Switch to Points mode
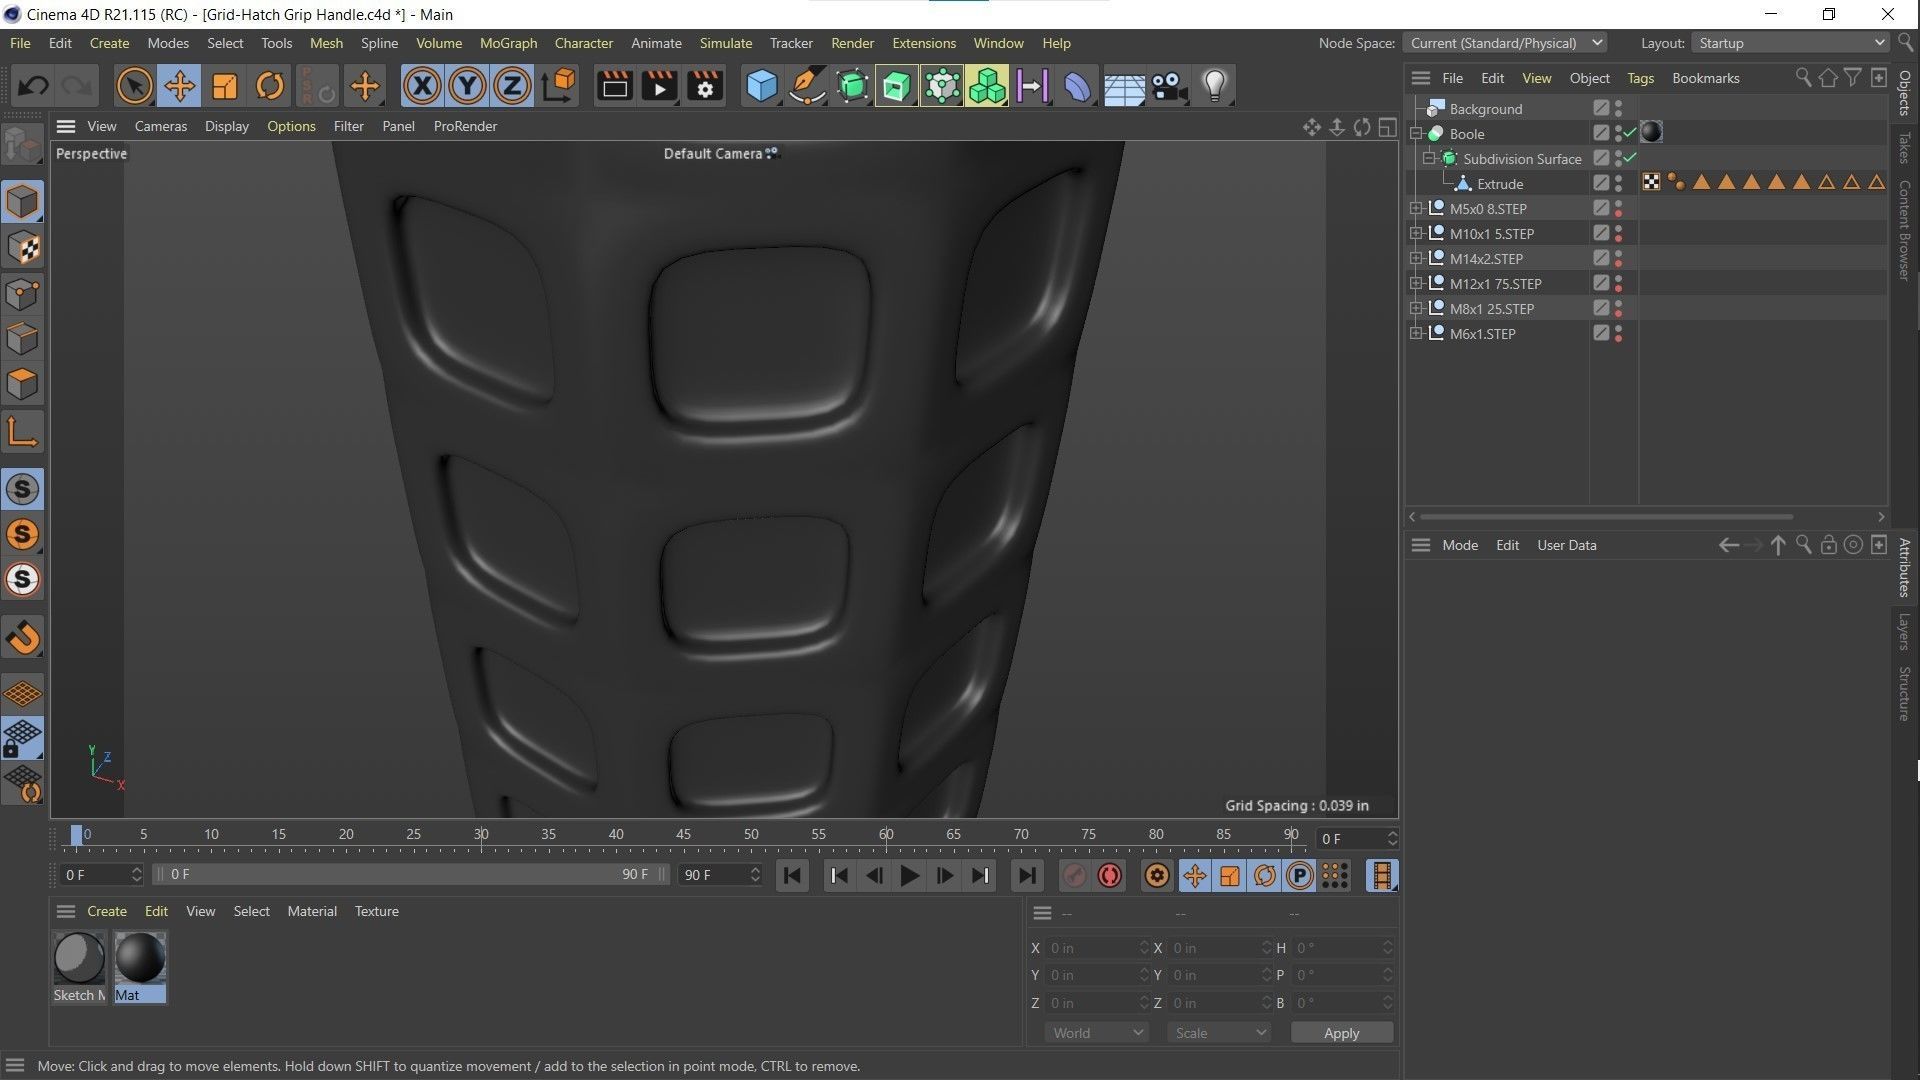Image resolution: width=1920 pixels, height=1080 pixels. (x=22, y=294)
